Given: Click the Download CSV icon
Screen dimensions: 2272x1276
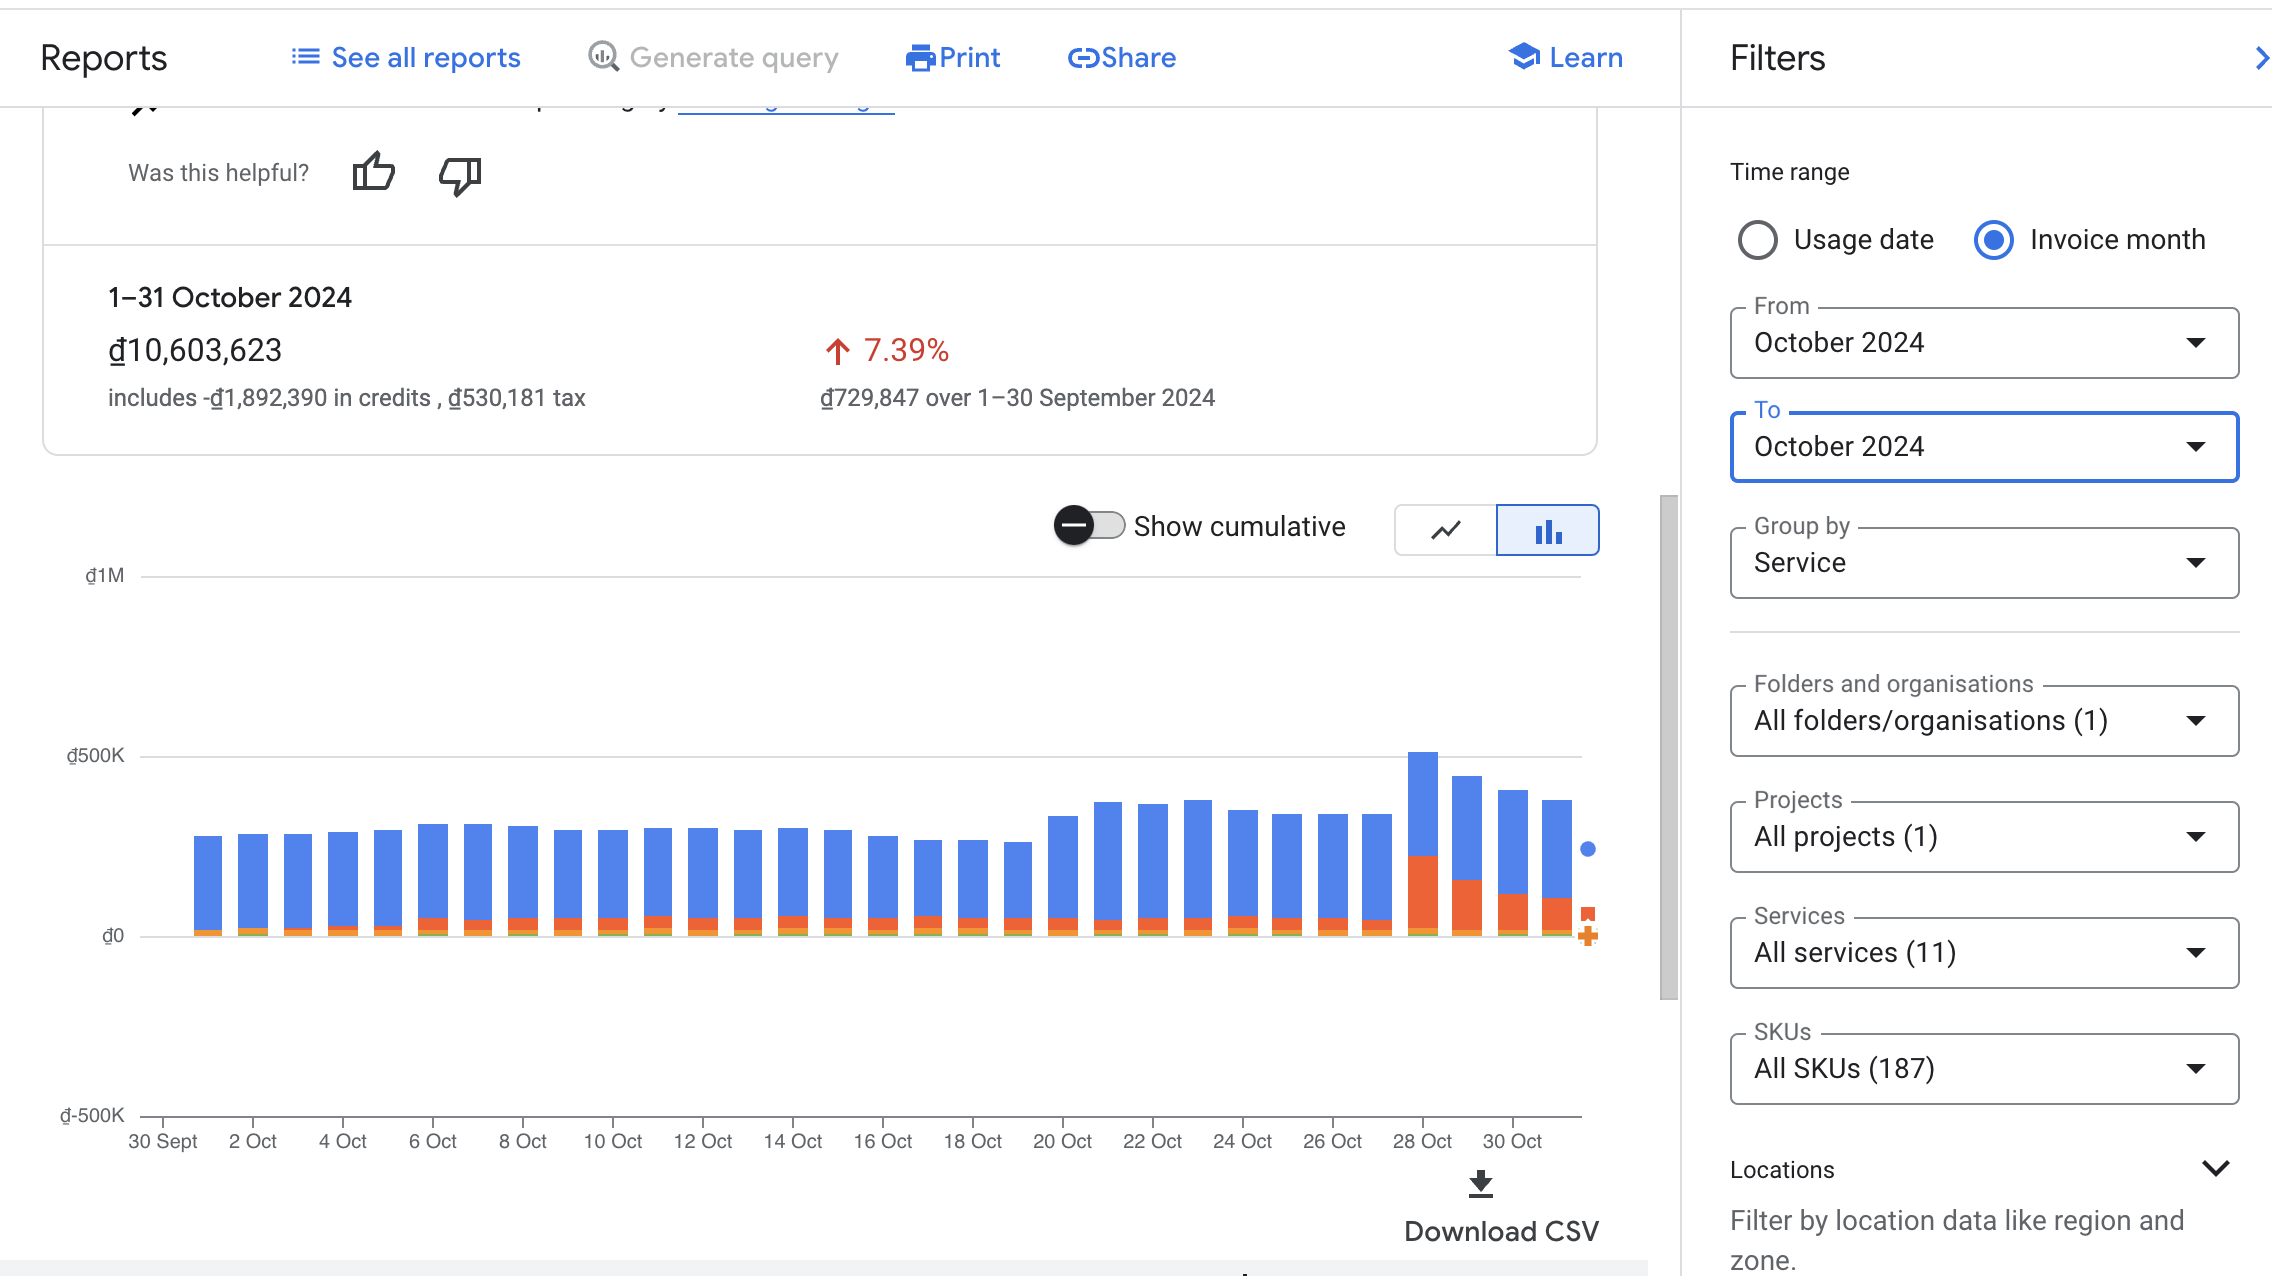Looking at the screenshot, I should [1478, 1182].
